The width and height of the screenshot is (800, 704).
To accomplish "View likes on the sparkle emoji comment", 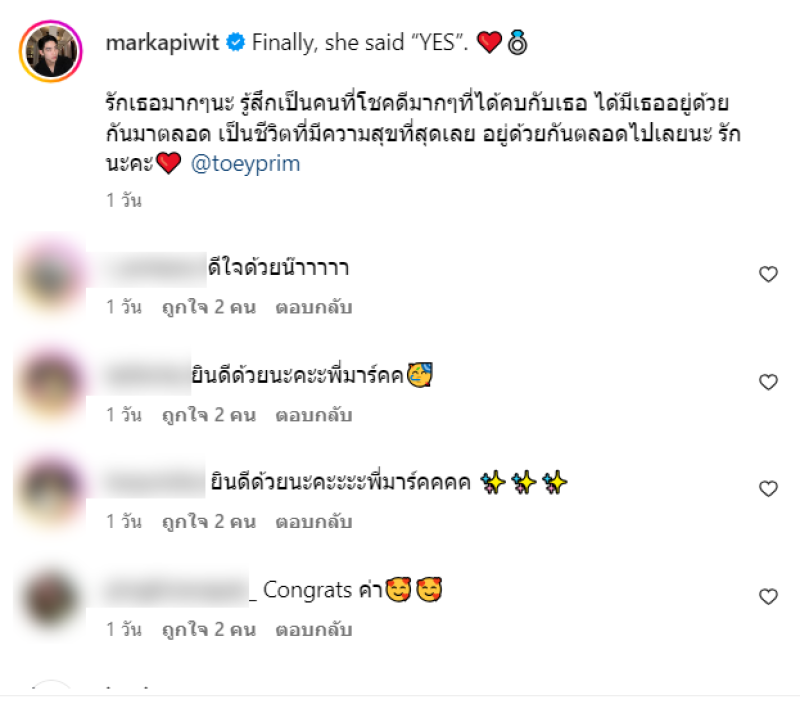I will click(209, 522).
